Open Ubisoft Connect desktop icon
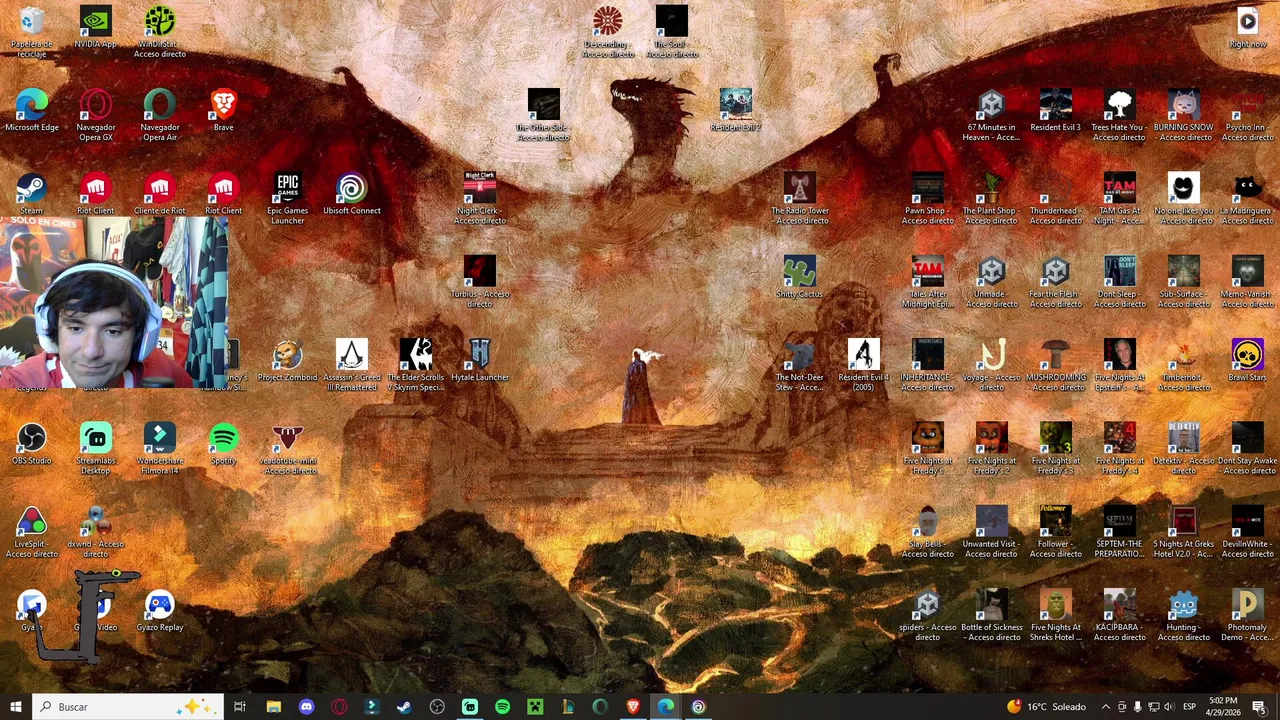1280x720 pixels. click(351, 194)
